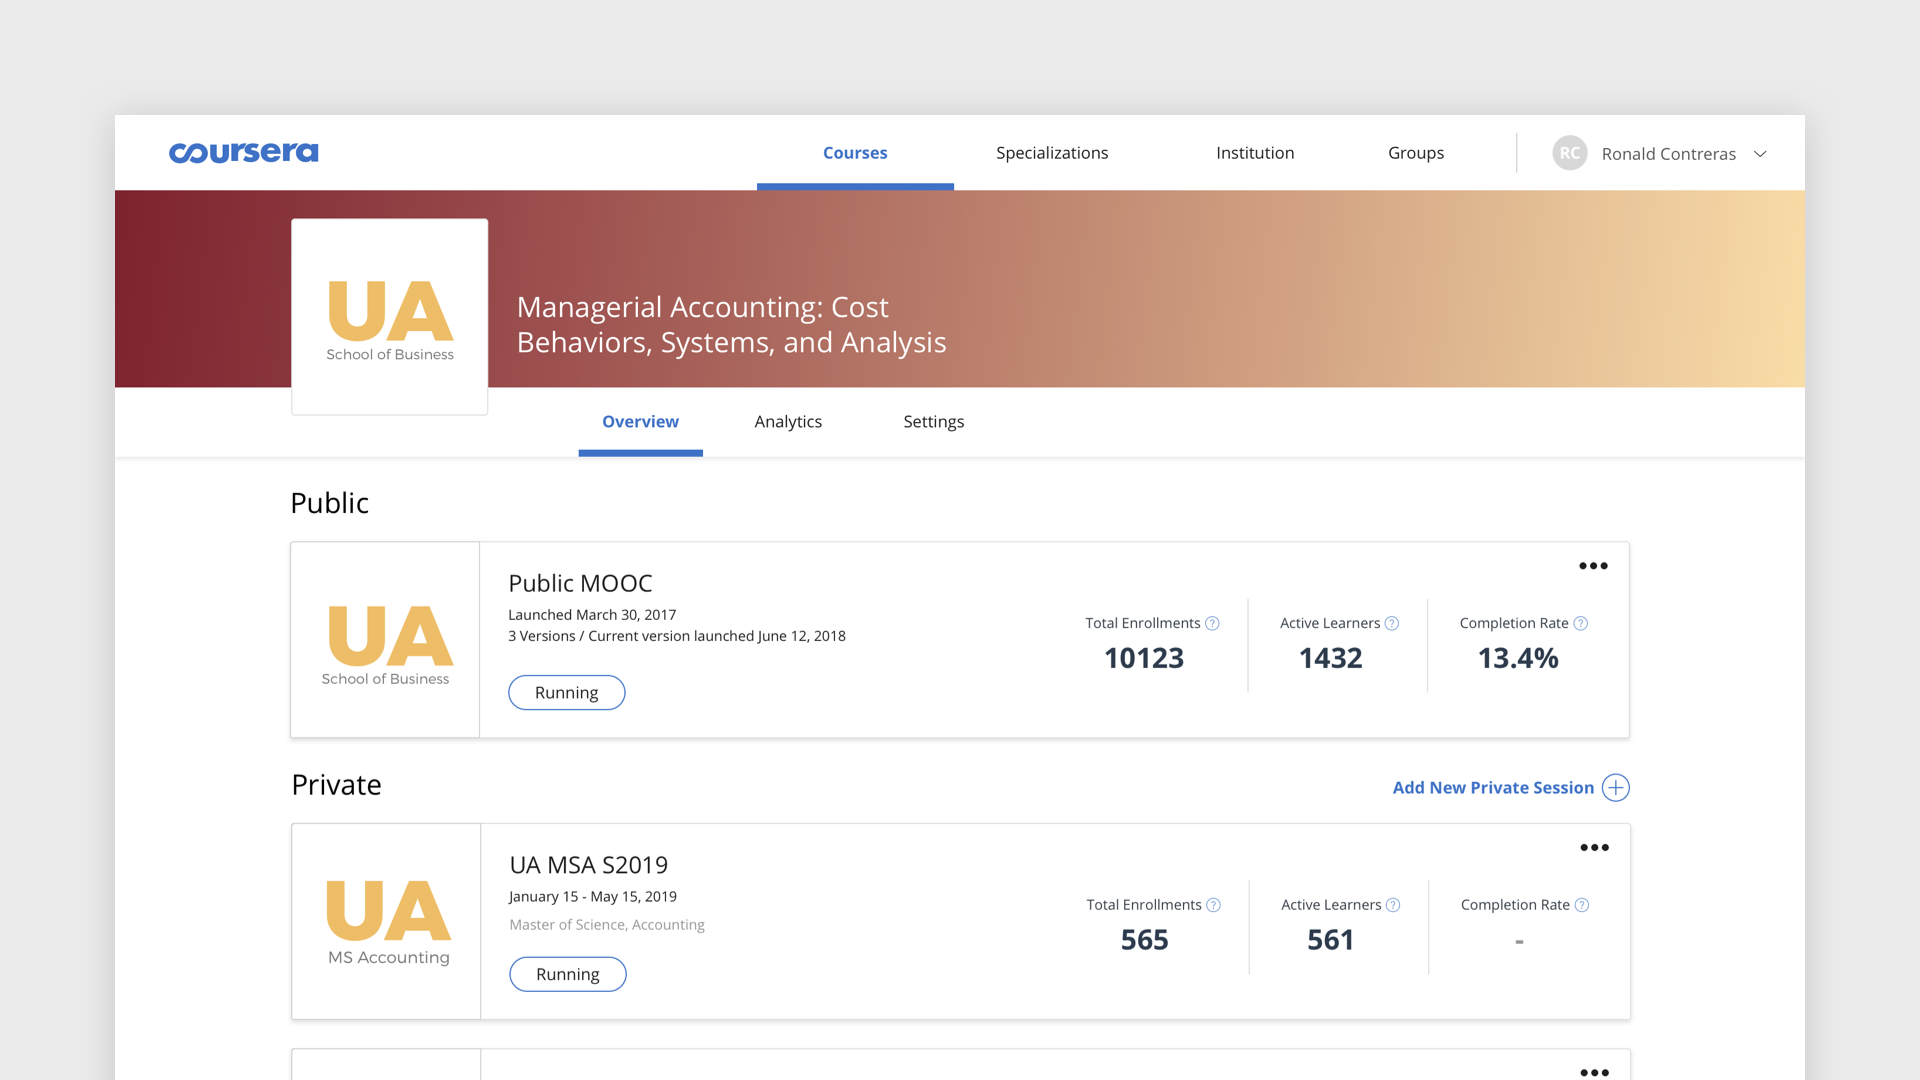This screenshot has height=1080, width=1920.
Task: Open the Settings tab
Action: point(934,422)
